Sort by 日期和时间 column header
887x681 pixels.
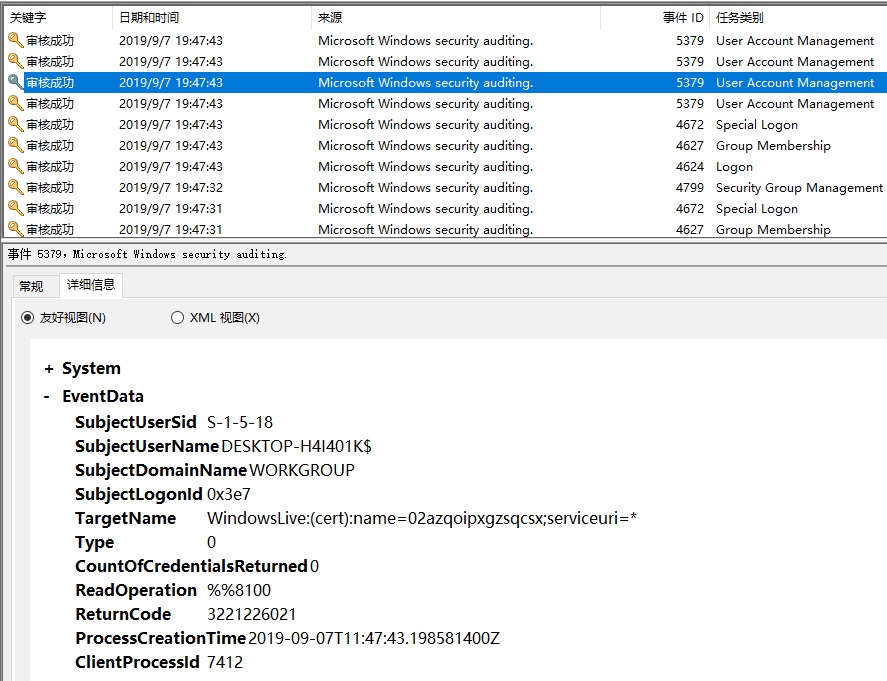(x=212, y=18)
